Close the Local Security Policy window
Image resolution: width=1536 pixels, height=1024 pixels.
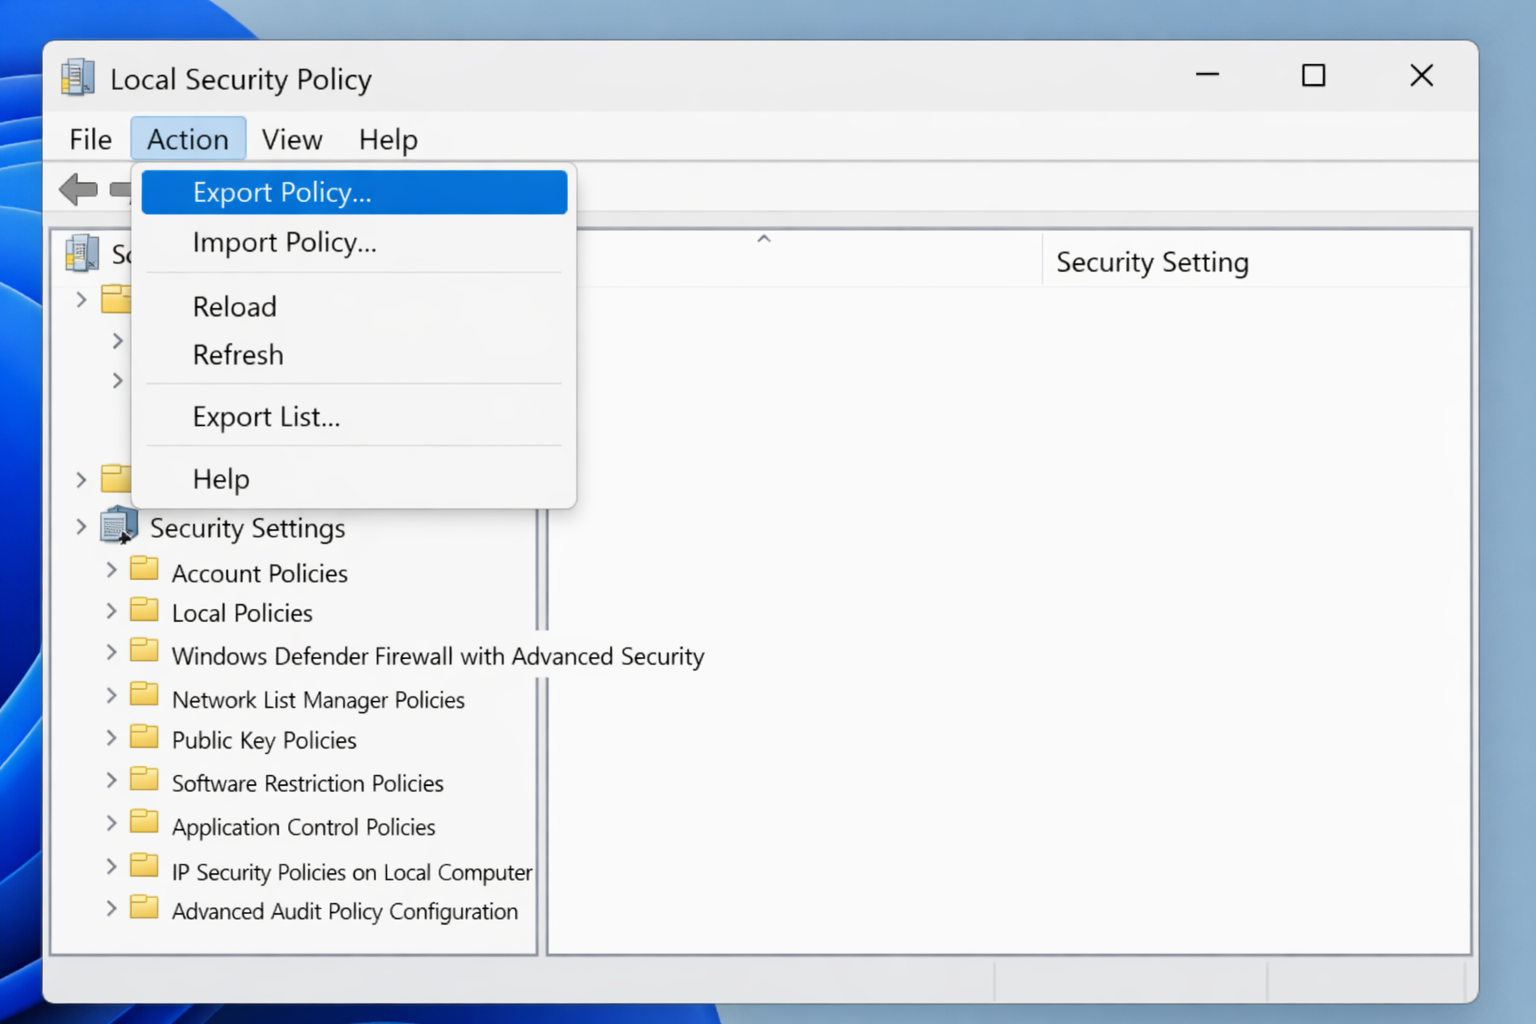point(1421,75)
